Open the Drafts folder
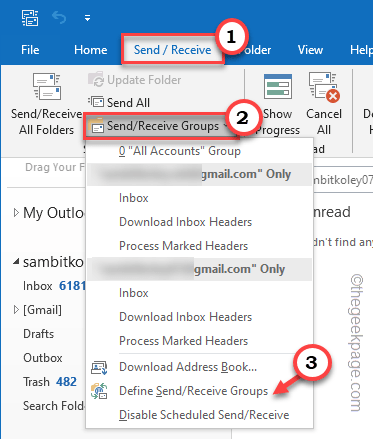 [x=39, y=334]
